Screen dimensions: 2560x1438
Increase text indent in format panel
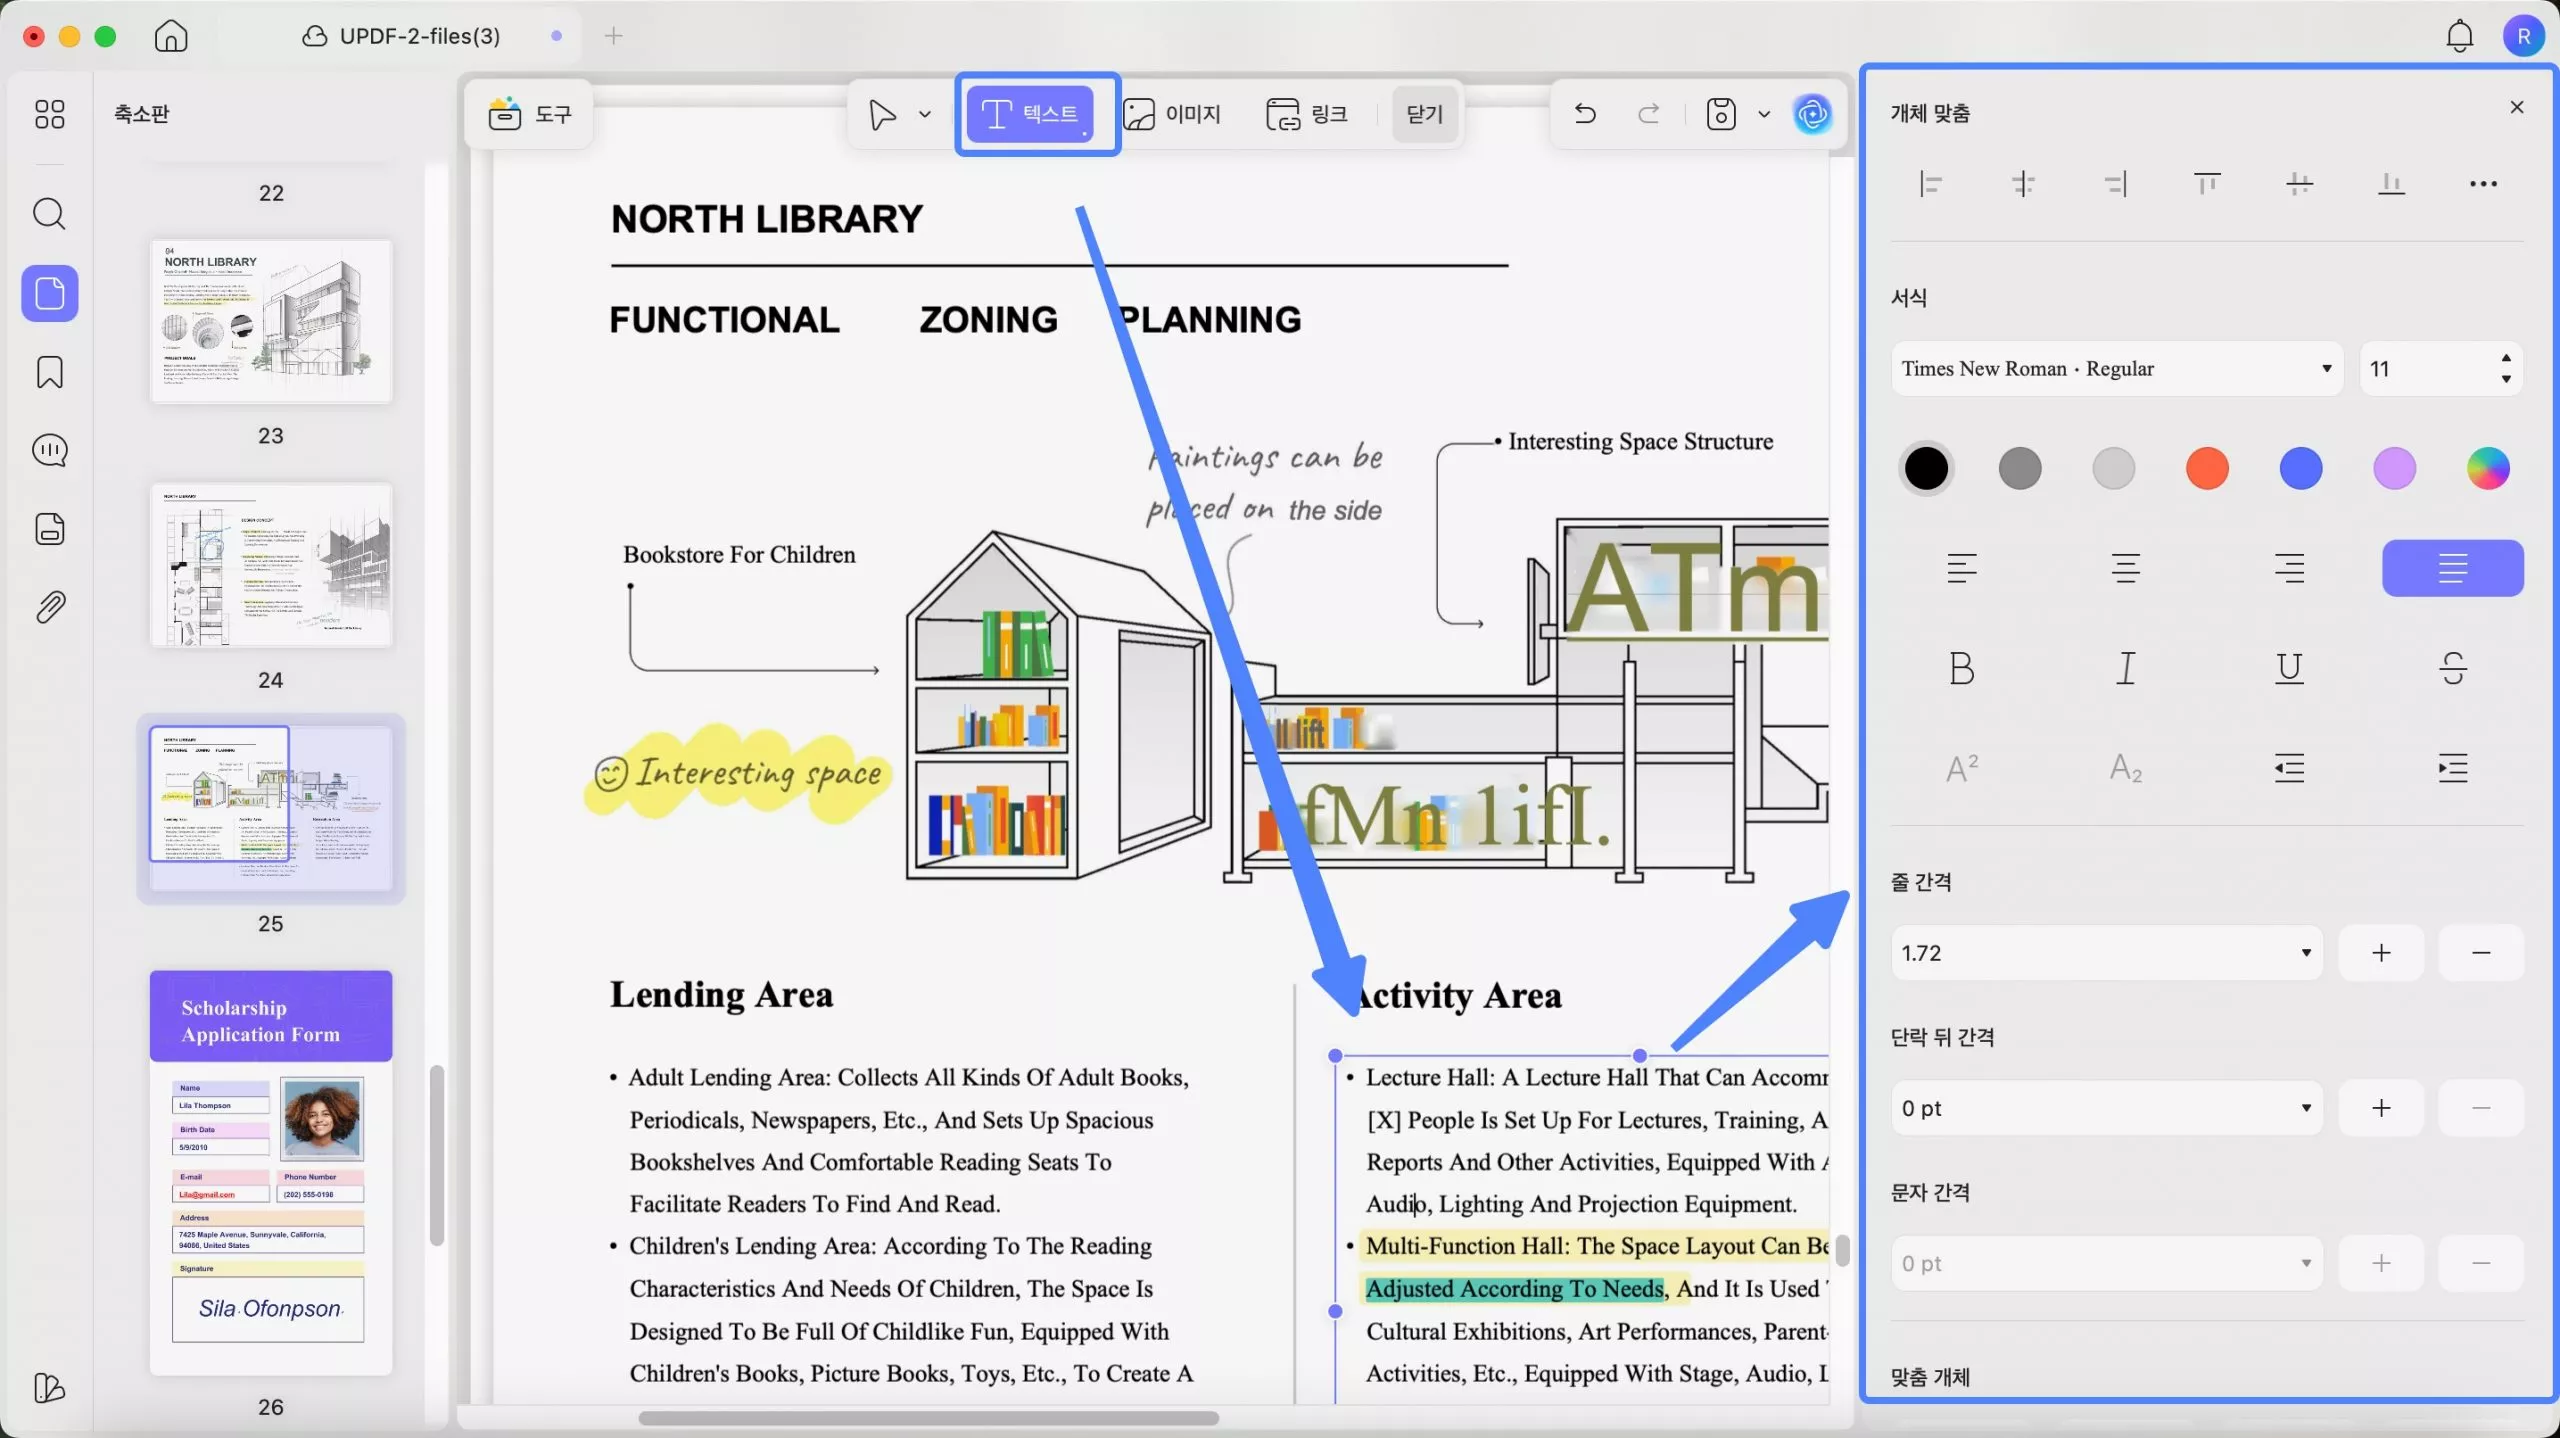(2452, 768)
